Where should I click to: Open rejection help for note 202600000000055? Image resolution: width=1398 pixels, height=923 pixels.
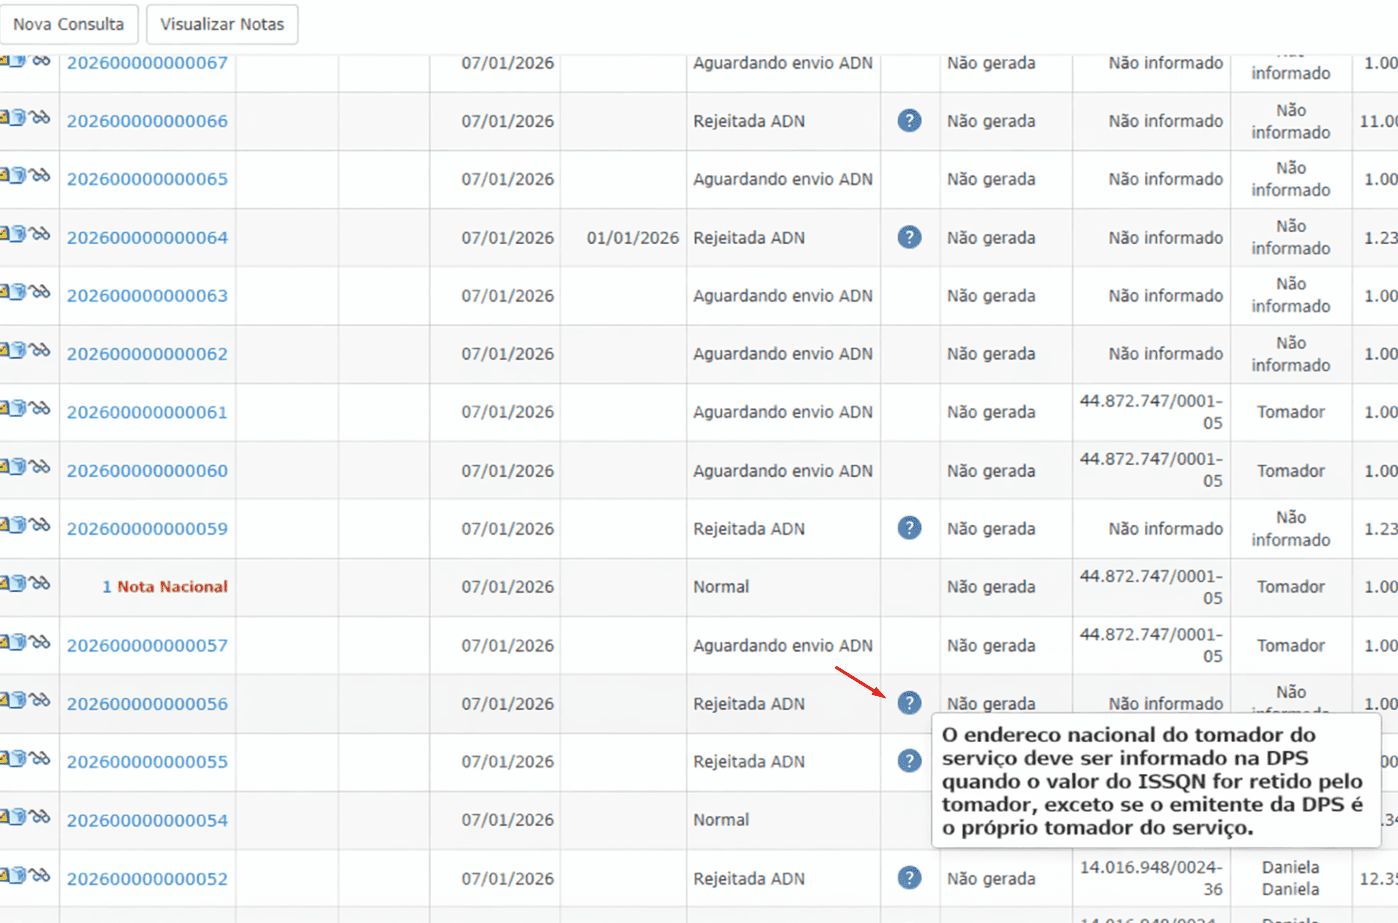pyautogui.click(x=909, y=761)
